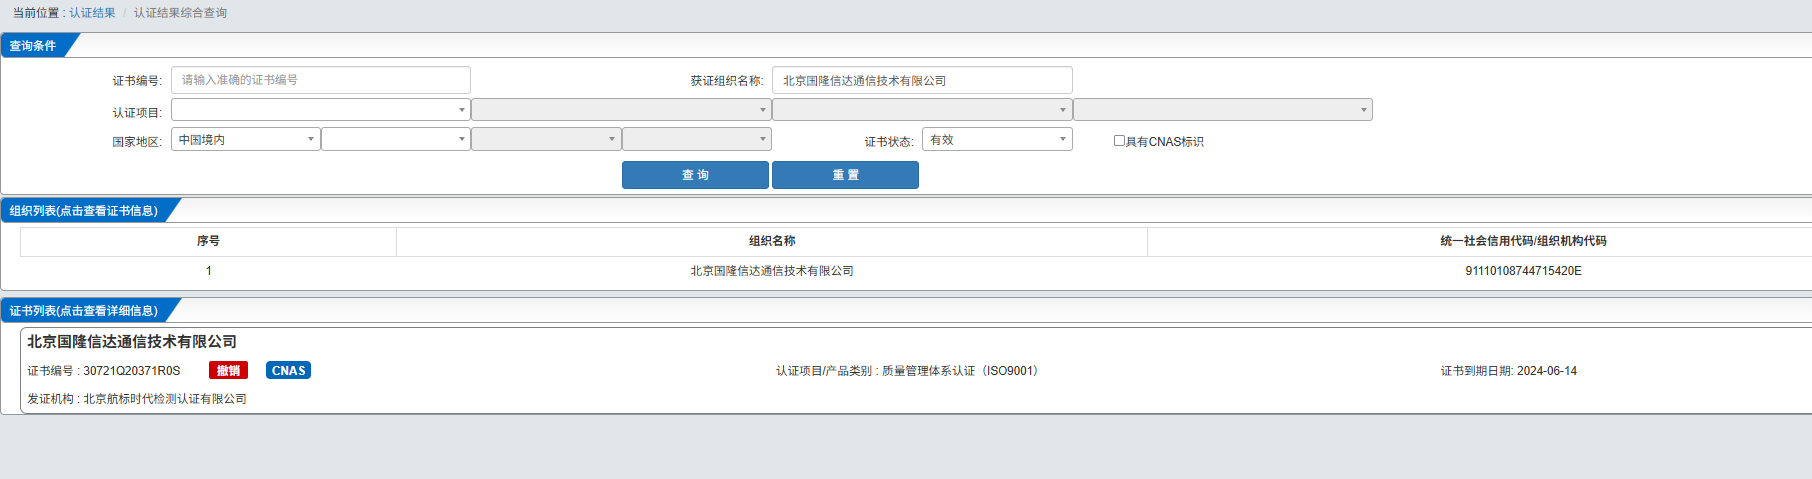
Task: Click the 质量管理体系认证 (ISO9001) text
Action: coord(960,371)
